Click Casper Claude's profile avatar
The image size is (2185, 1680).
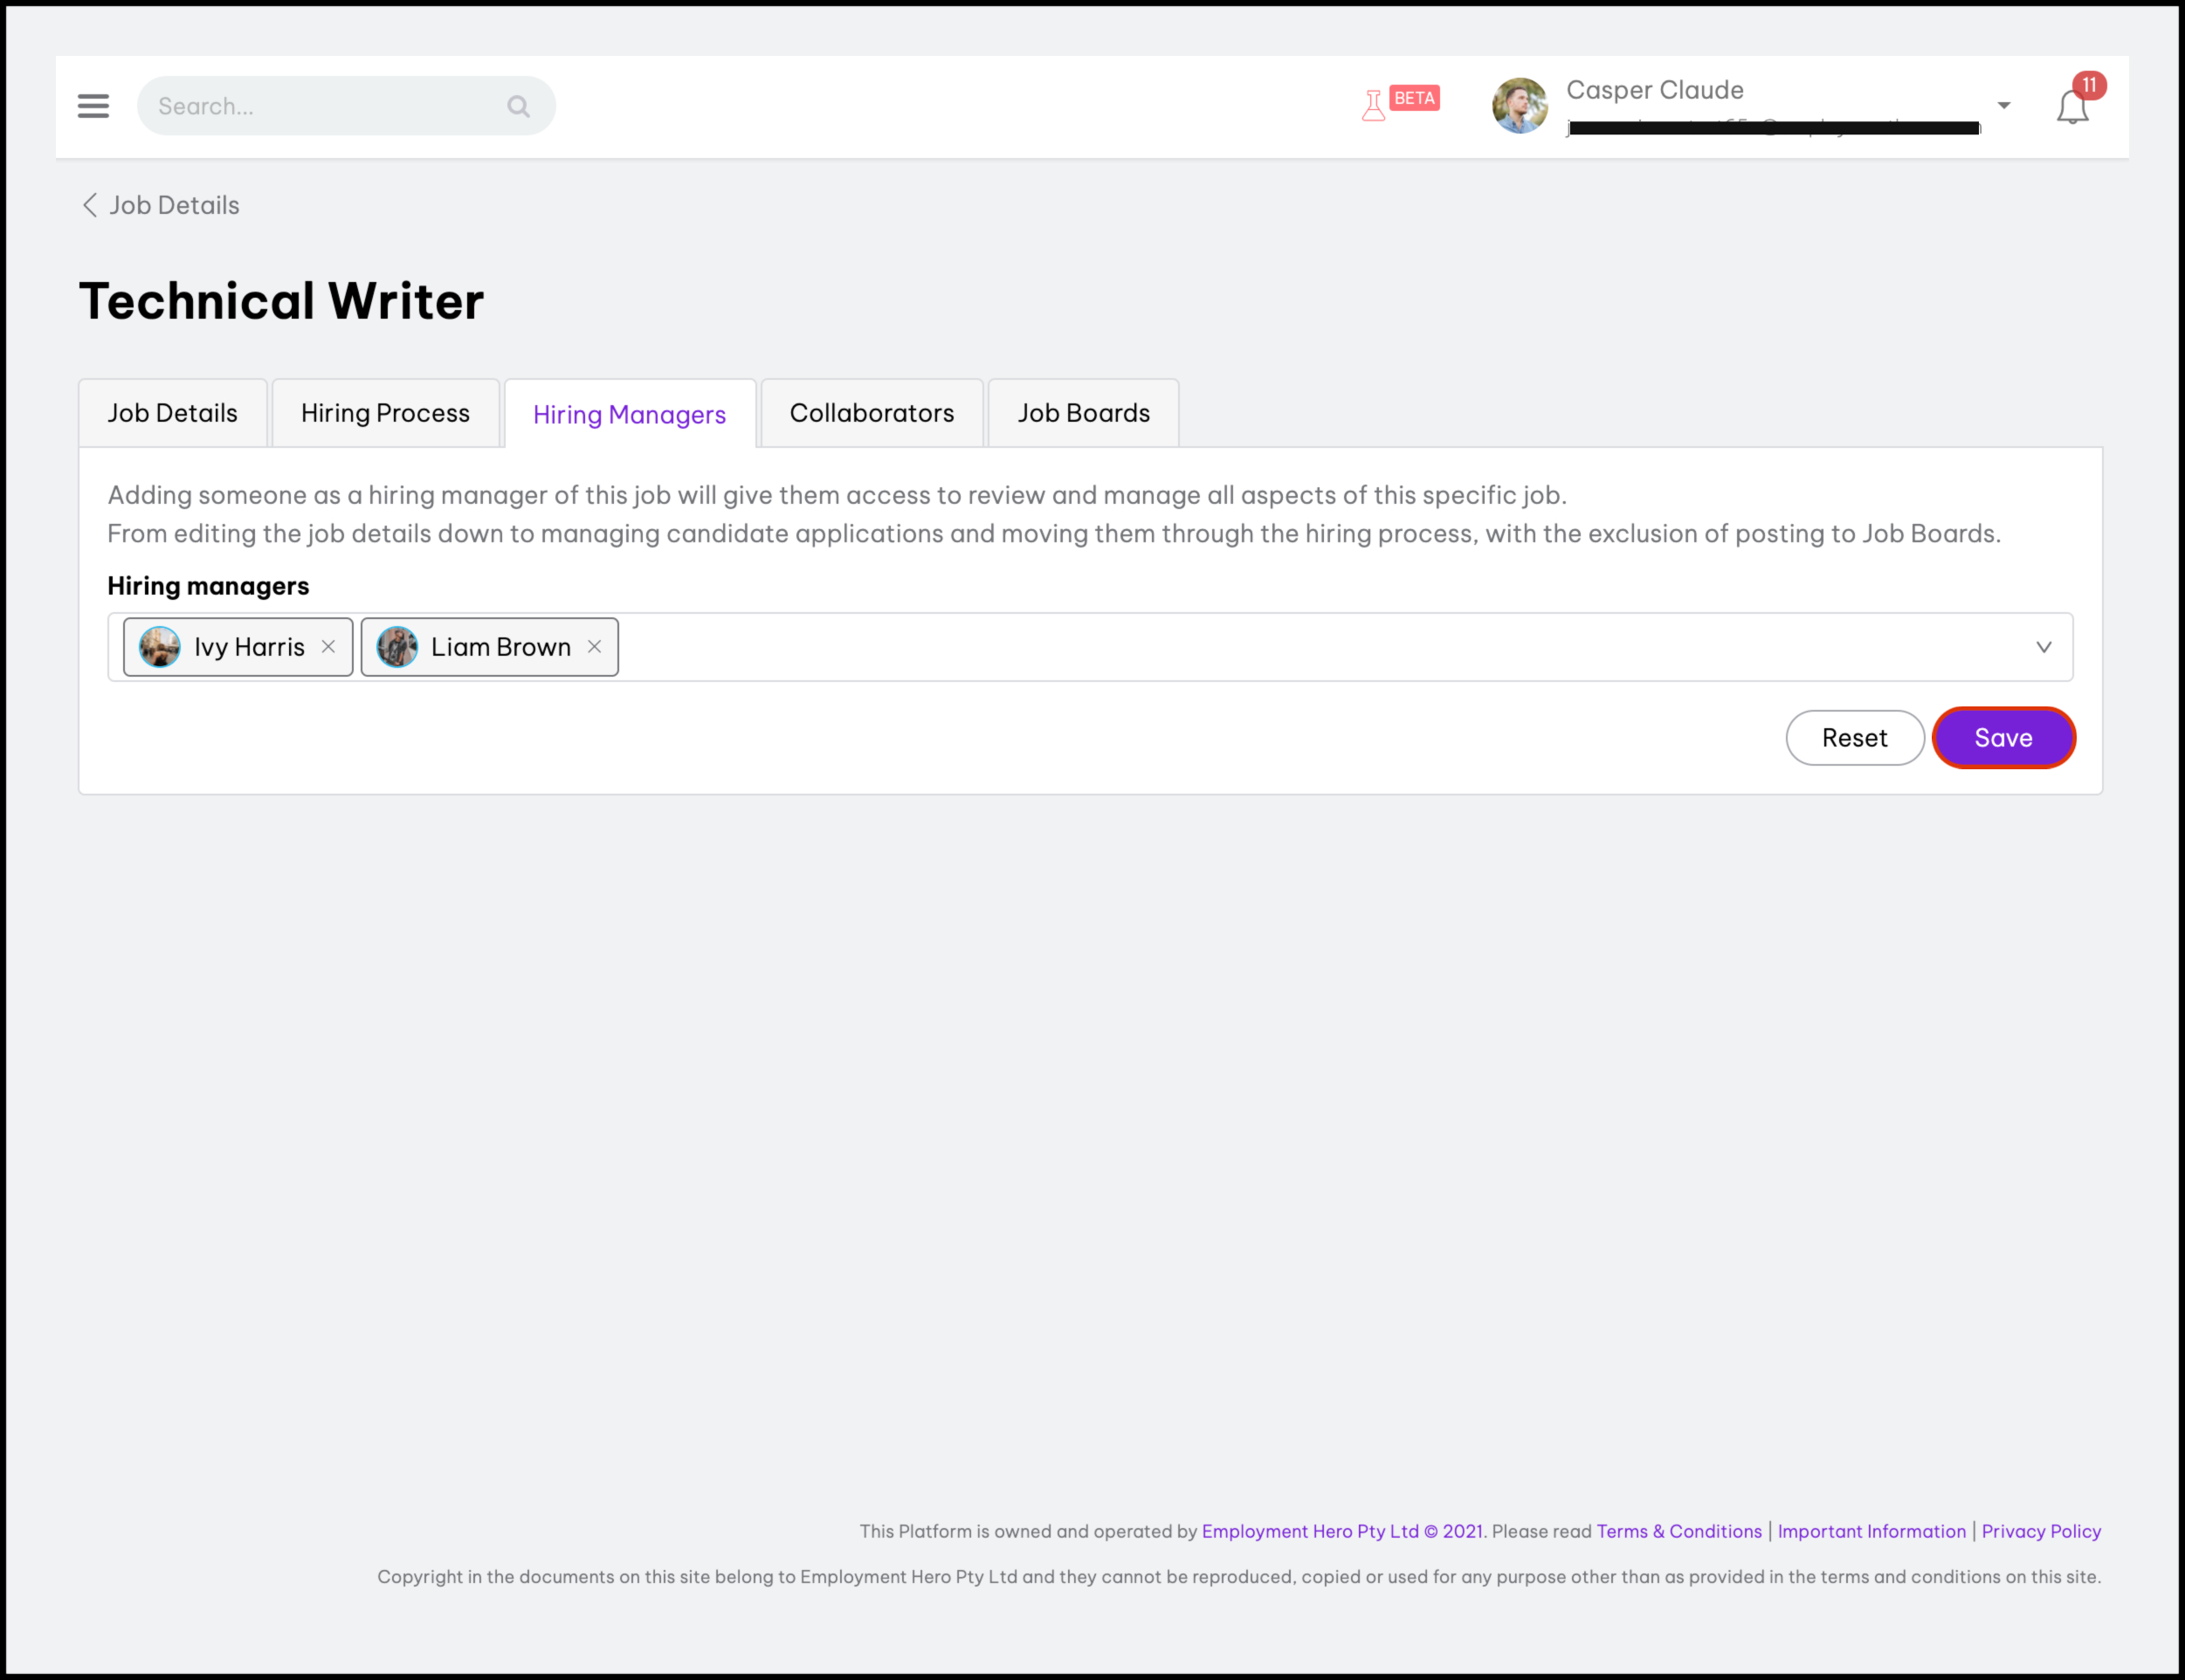point(1519,106)
